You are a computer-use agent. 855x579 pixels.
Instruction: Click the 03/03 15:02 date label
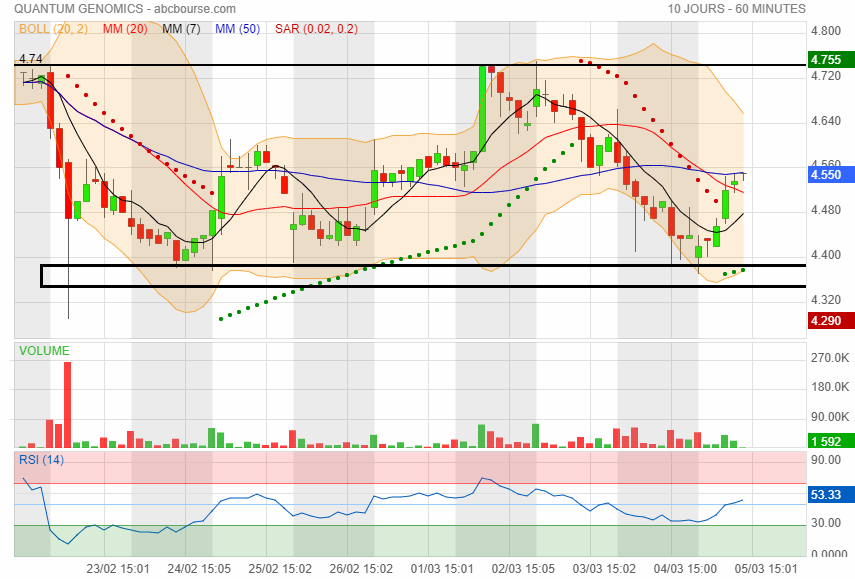tap(604, 569)
